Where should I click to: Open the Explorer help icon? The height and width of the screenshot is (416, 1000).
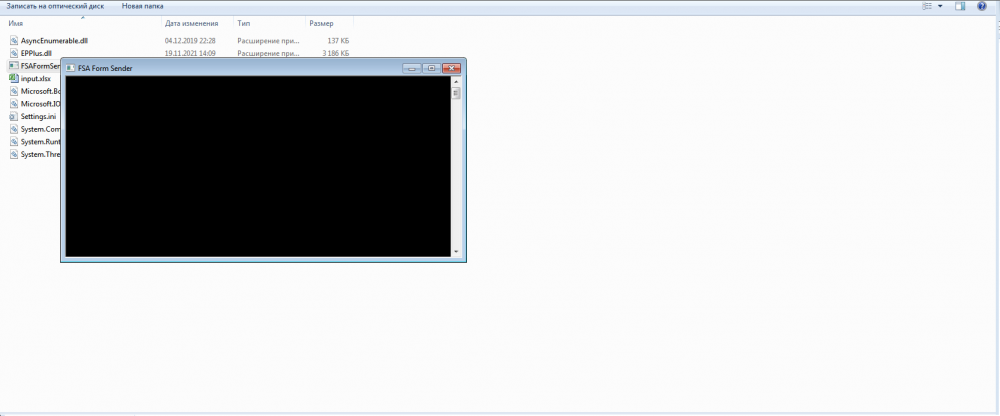click(x=981, y=6)
